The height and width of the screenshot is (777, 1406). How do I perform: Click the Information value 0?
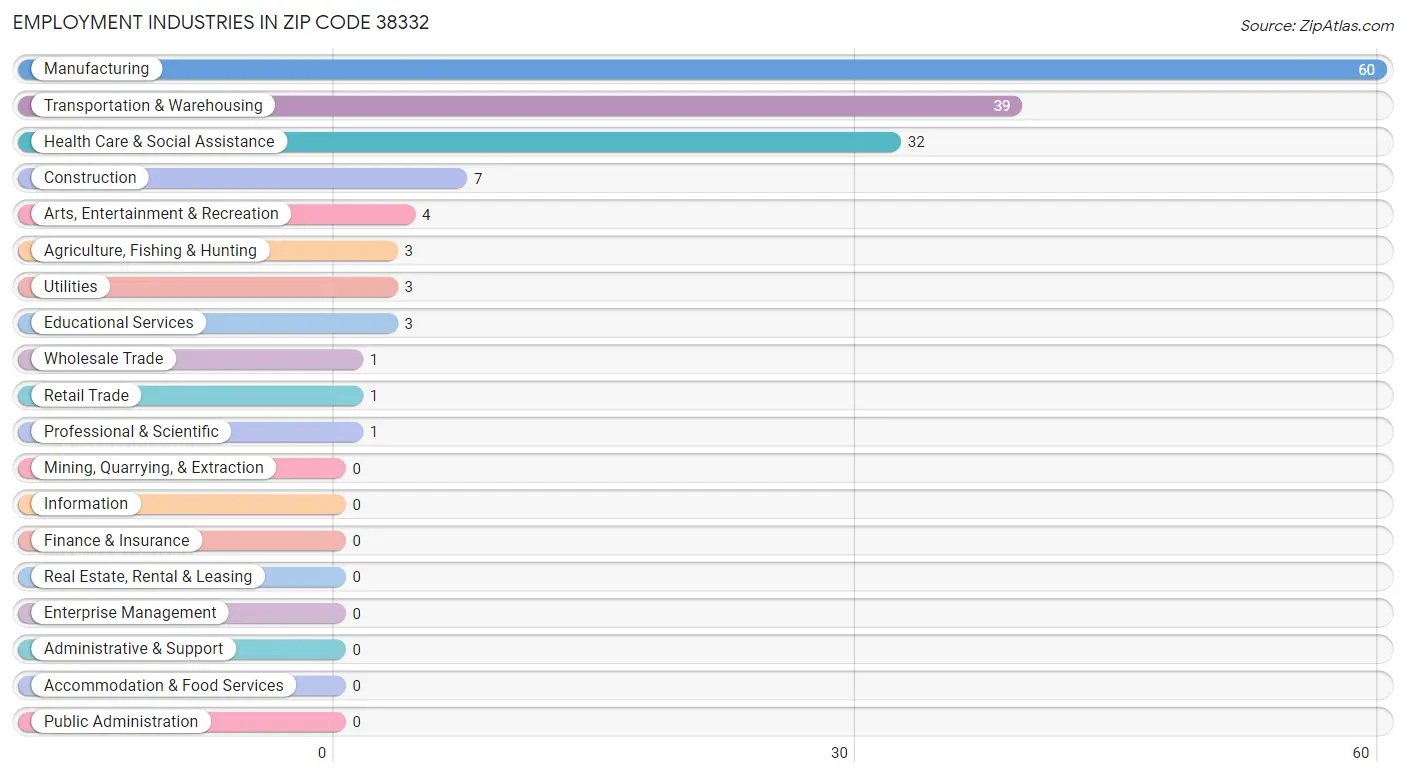356,505
